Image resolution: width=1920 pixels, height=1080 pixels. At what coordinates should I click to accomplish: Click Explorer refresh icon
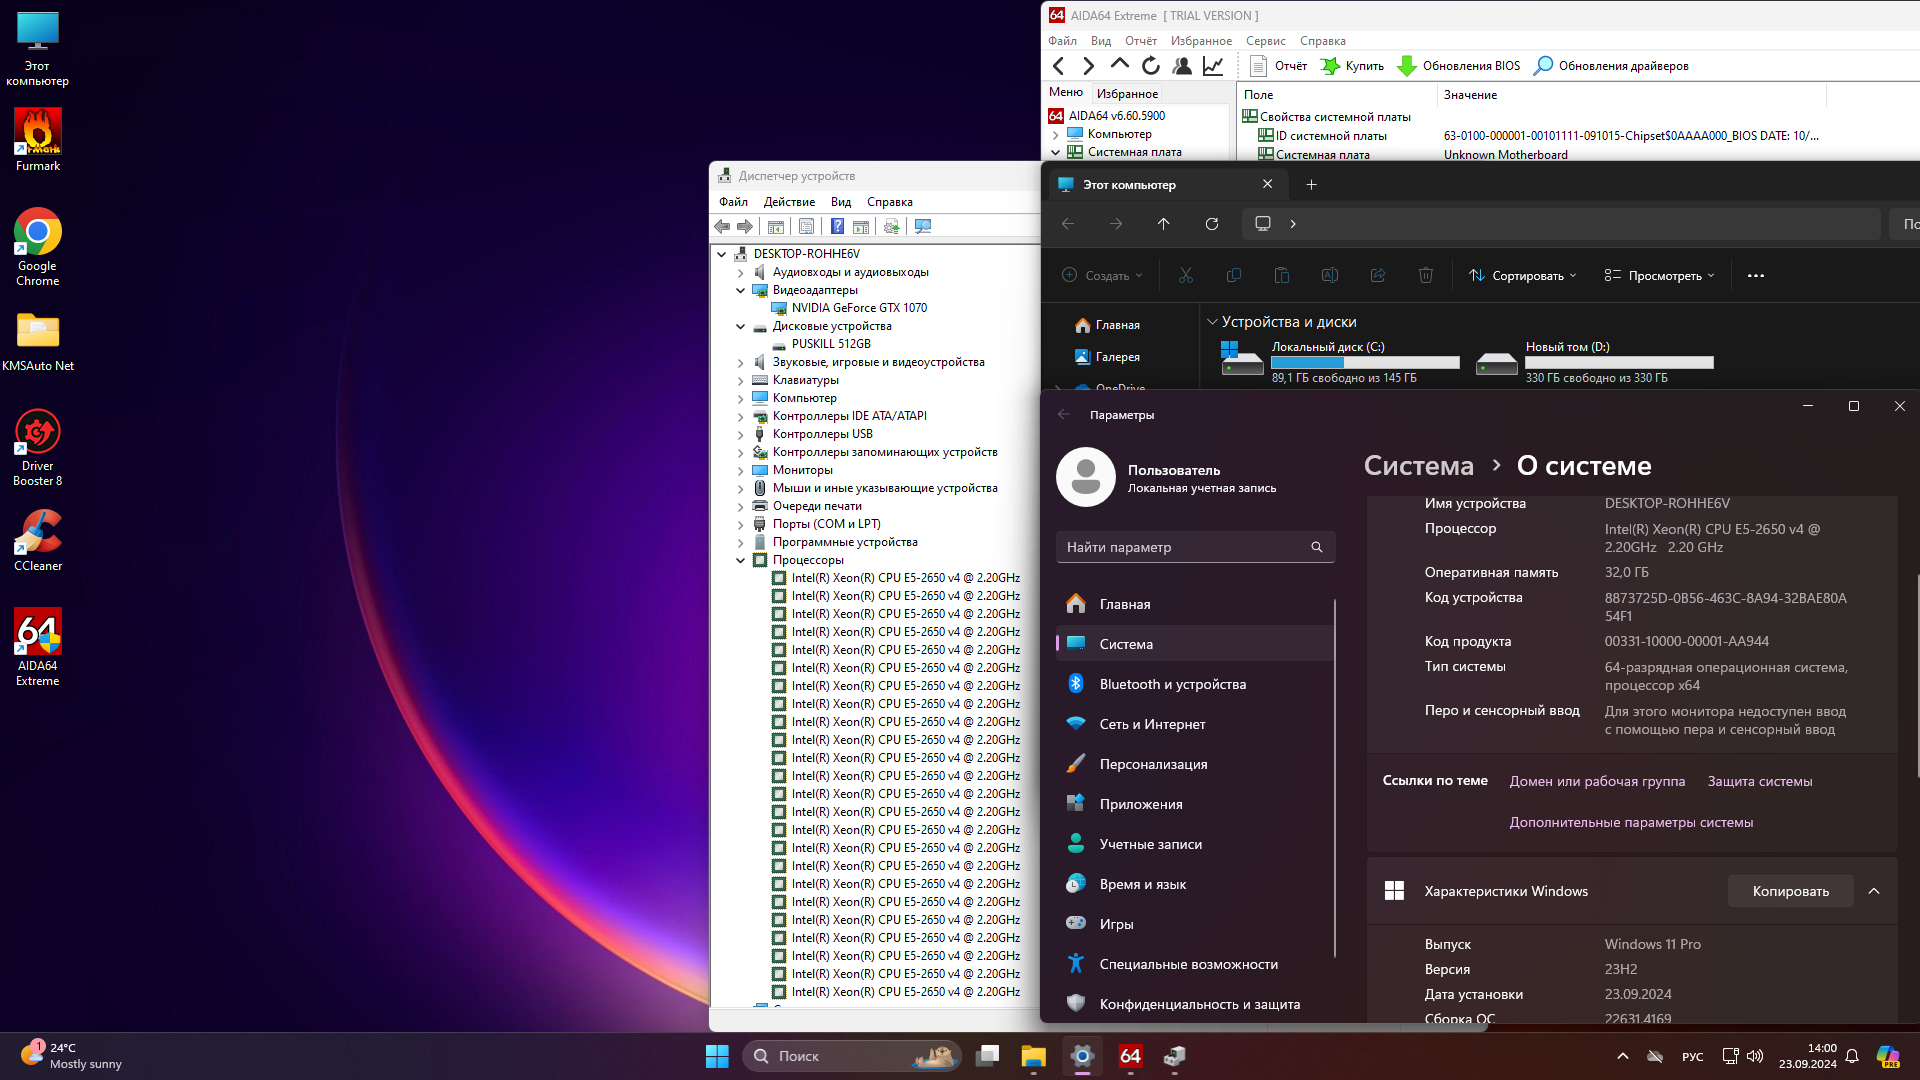tap(1212, 224)
